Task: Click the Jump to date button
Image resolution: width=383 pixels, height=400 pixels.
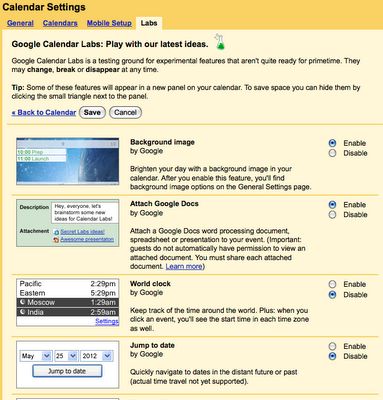Action: click(x=67, y=371)
